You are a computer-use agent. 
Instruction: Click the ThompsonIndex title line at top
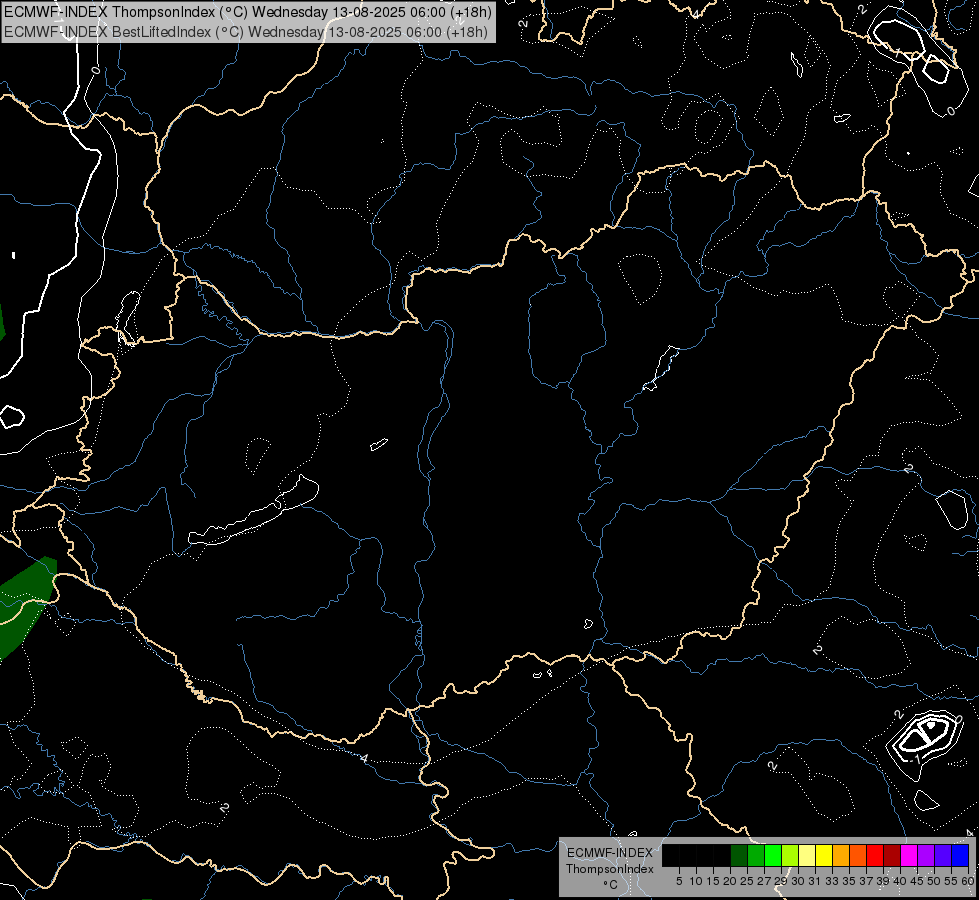(248, 11)
